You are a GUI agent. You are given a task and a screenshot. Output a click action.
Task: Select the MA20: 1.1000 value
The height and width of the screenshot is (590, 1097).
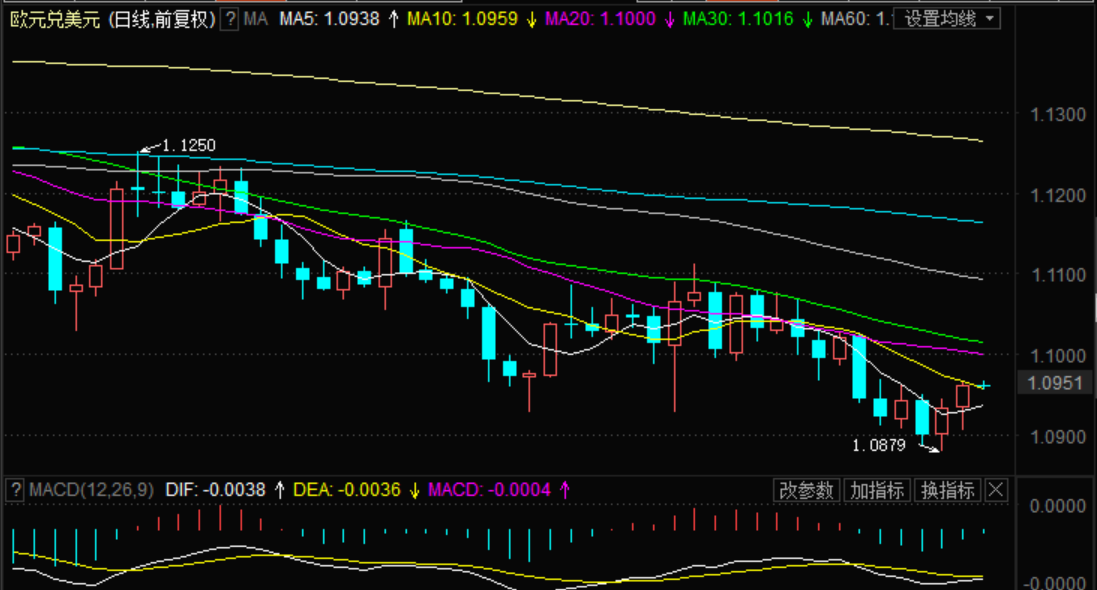pos(600,19)
